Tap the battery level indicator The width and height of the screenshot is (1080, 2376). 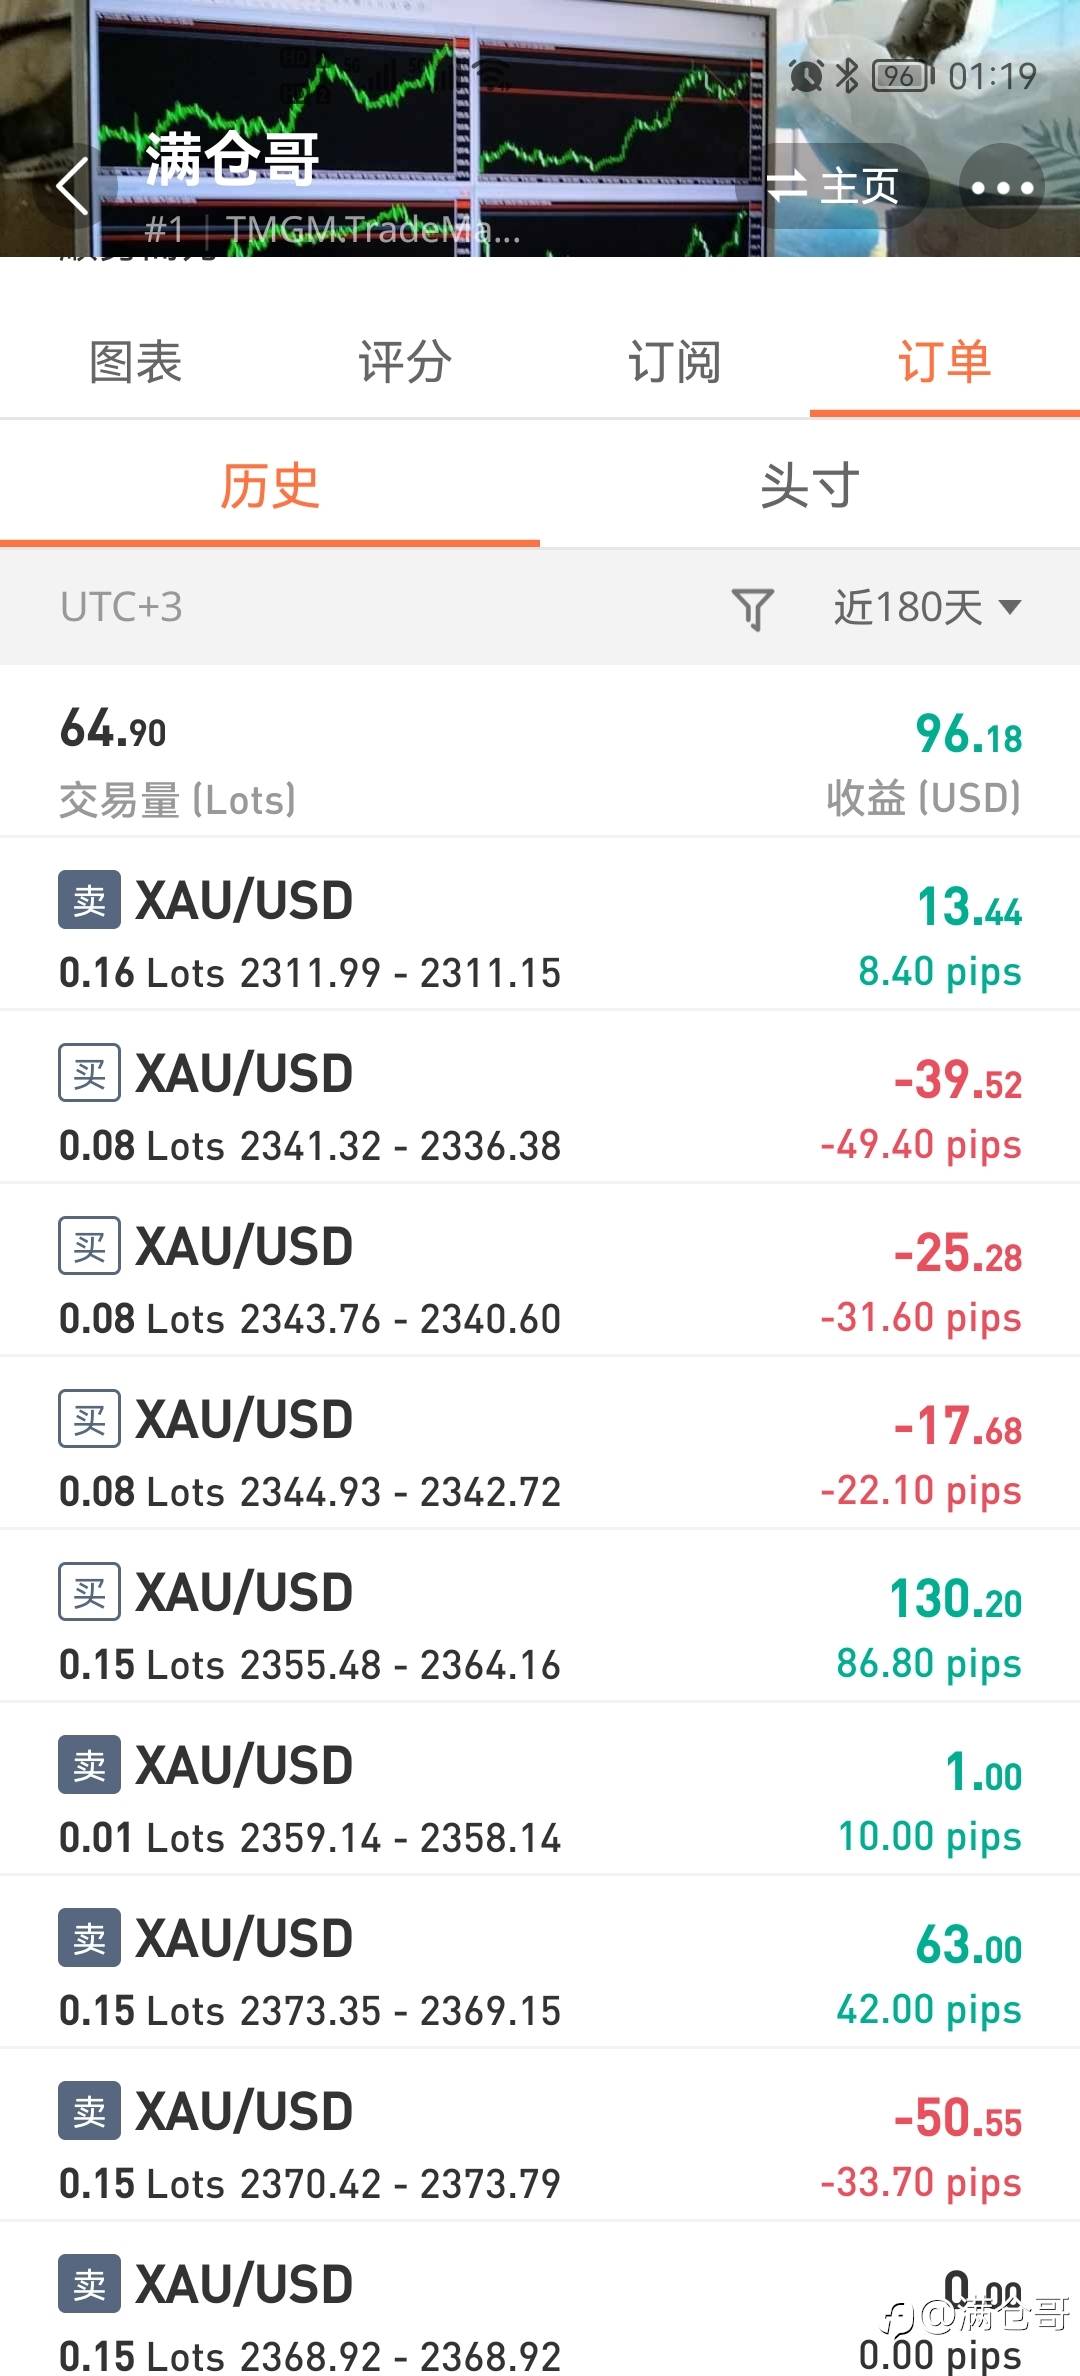[x=901, y=76]
